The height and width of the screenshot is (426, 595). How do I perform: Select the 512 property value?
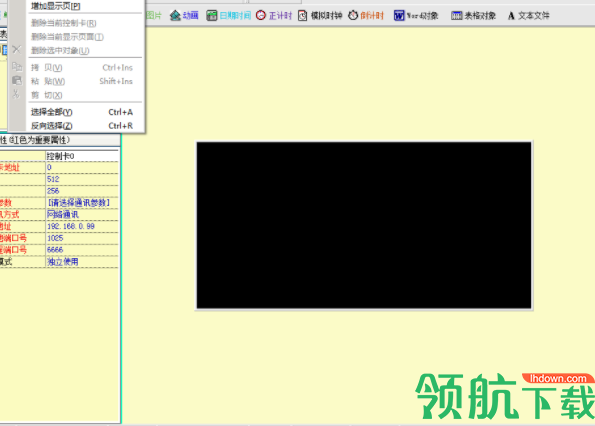pos(82,179)
